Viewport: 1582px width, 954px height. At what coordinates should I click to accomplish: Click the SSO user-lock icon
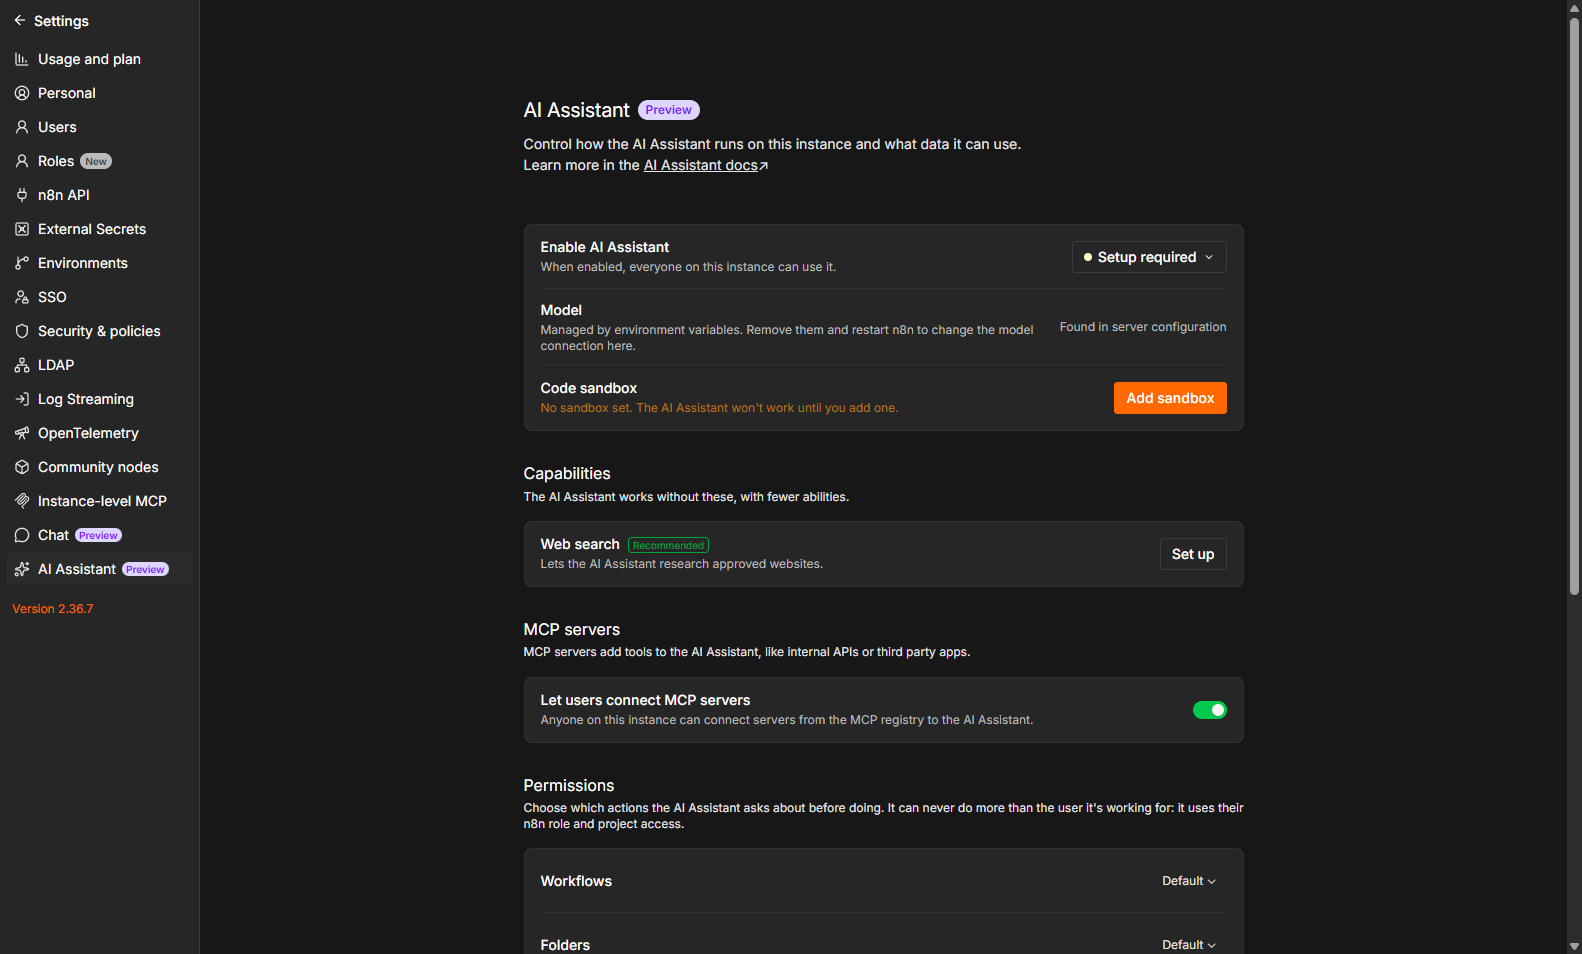[22, 297]
